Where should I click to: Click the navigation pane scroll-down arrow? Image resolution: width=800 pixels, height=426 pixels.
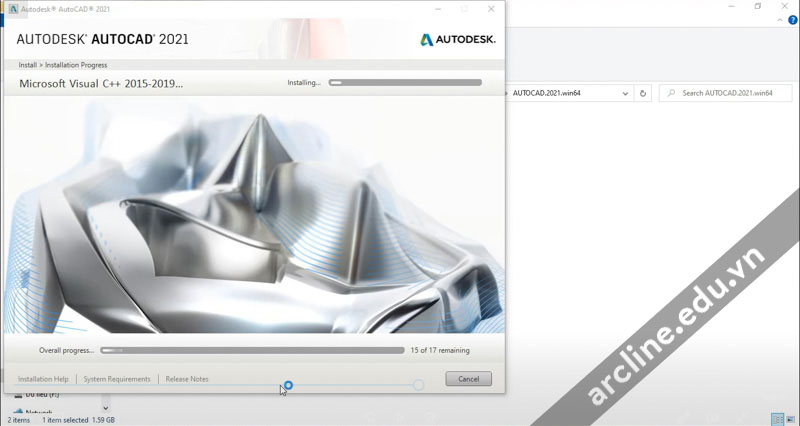click(106, 407)
